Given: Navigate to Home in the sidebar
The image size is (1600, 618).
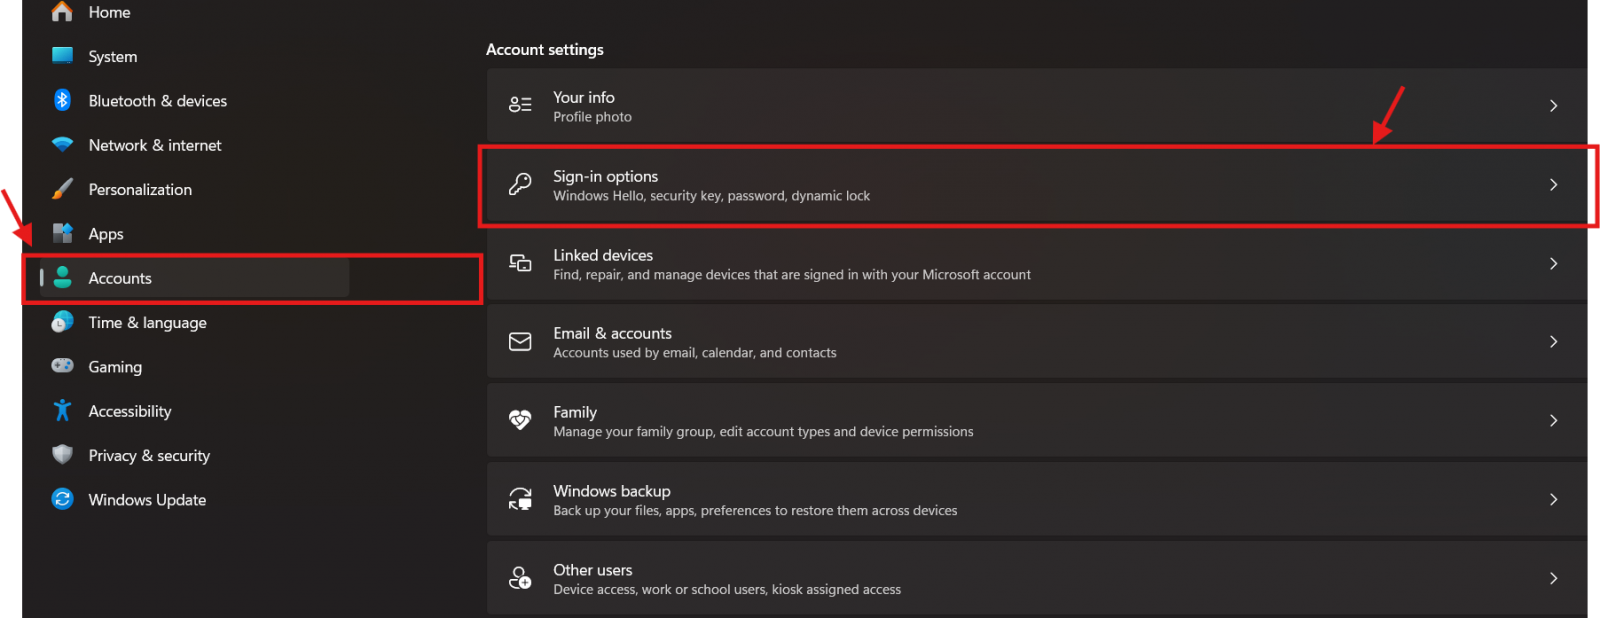Looking at the screenshot, I should pyautogui.click(x=109, y=13).
